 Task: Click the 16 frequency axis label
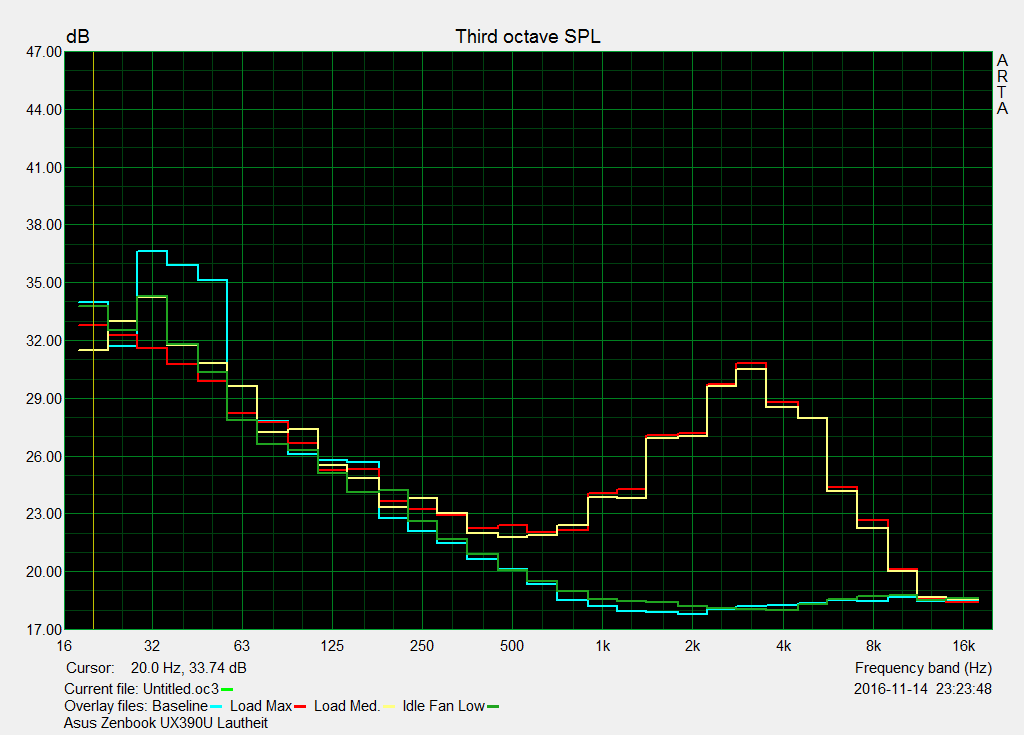pyautogui.click(x=64, y=646)
